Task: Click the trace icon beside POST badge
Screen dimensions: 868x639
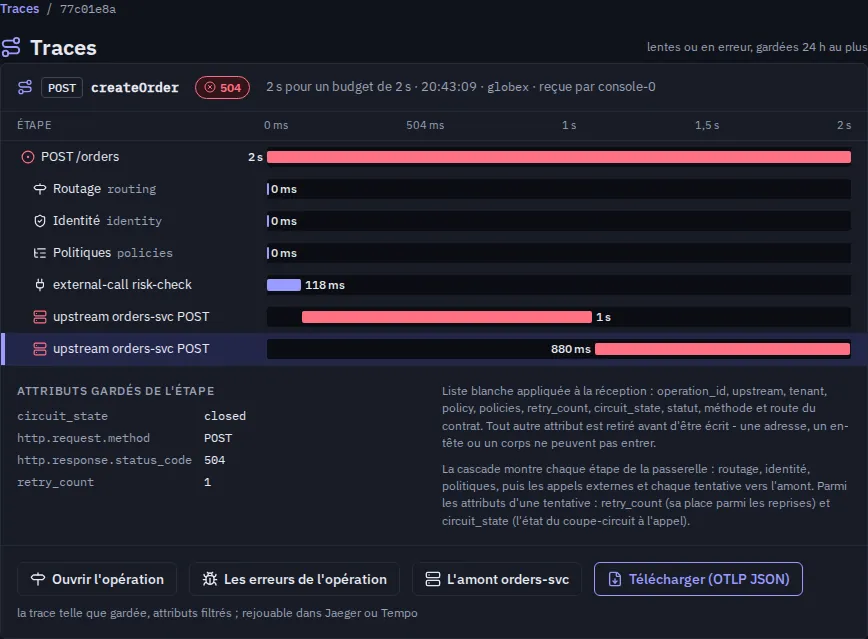Action: point(25,87)
